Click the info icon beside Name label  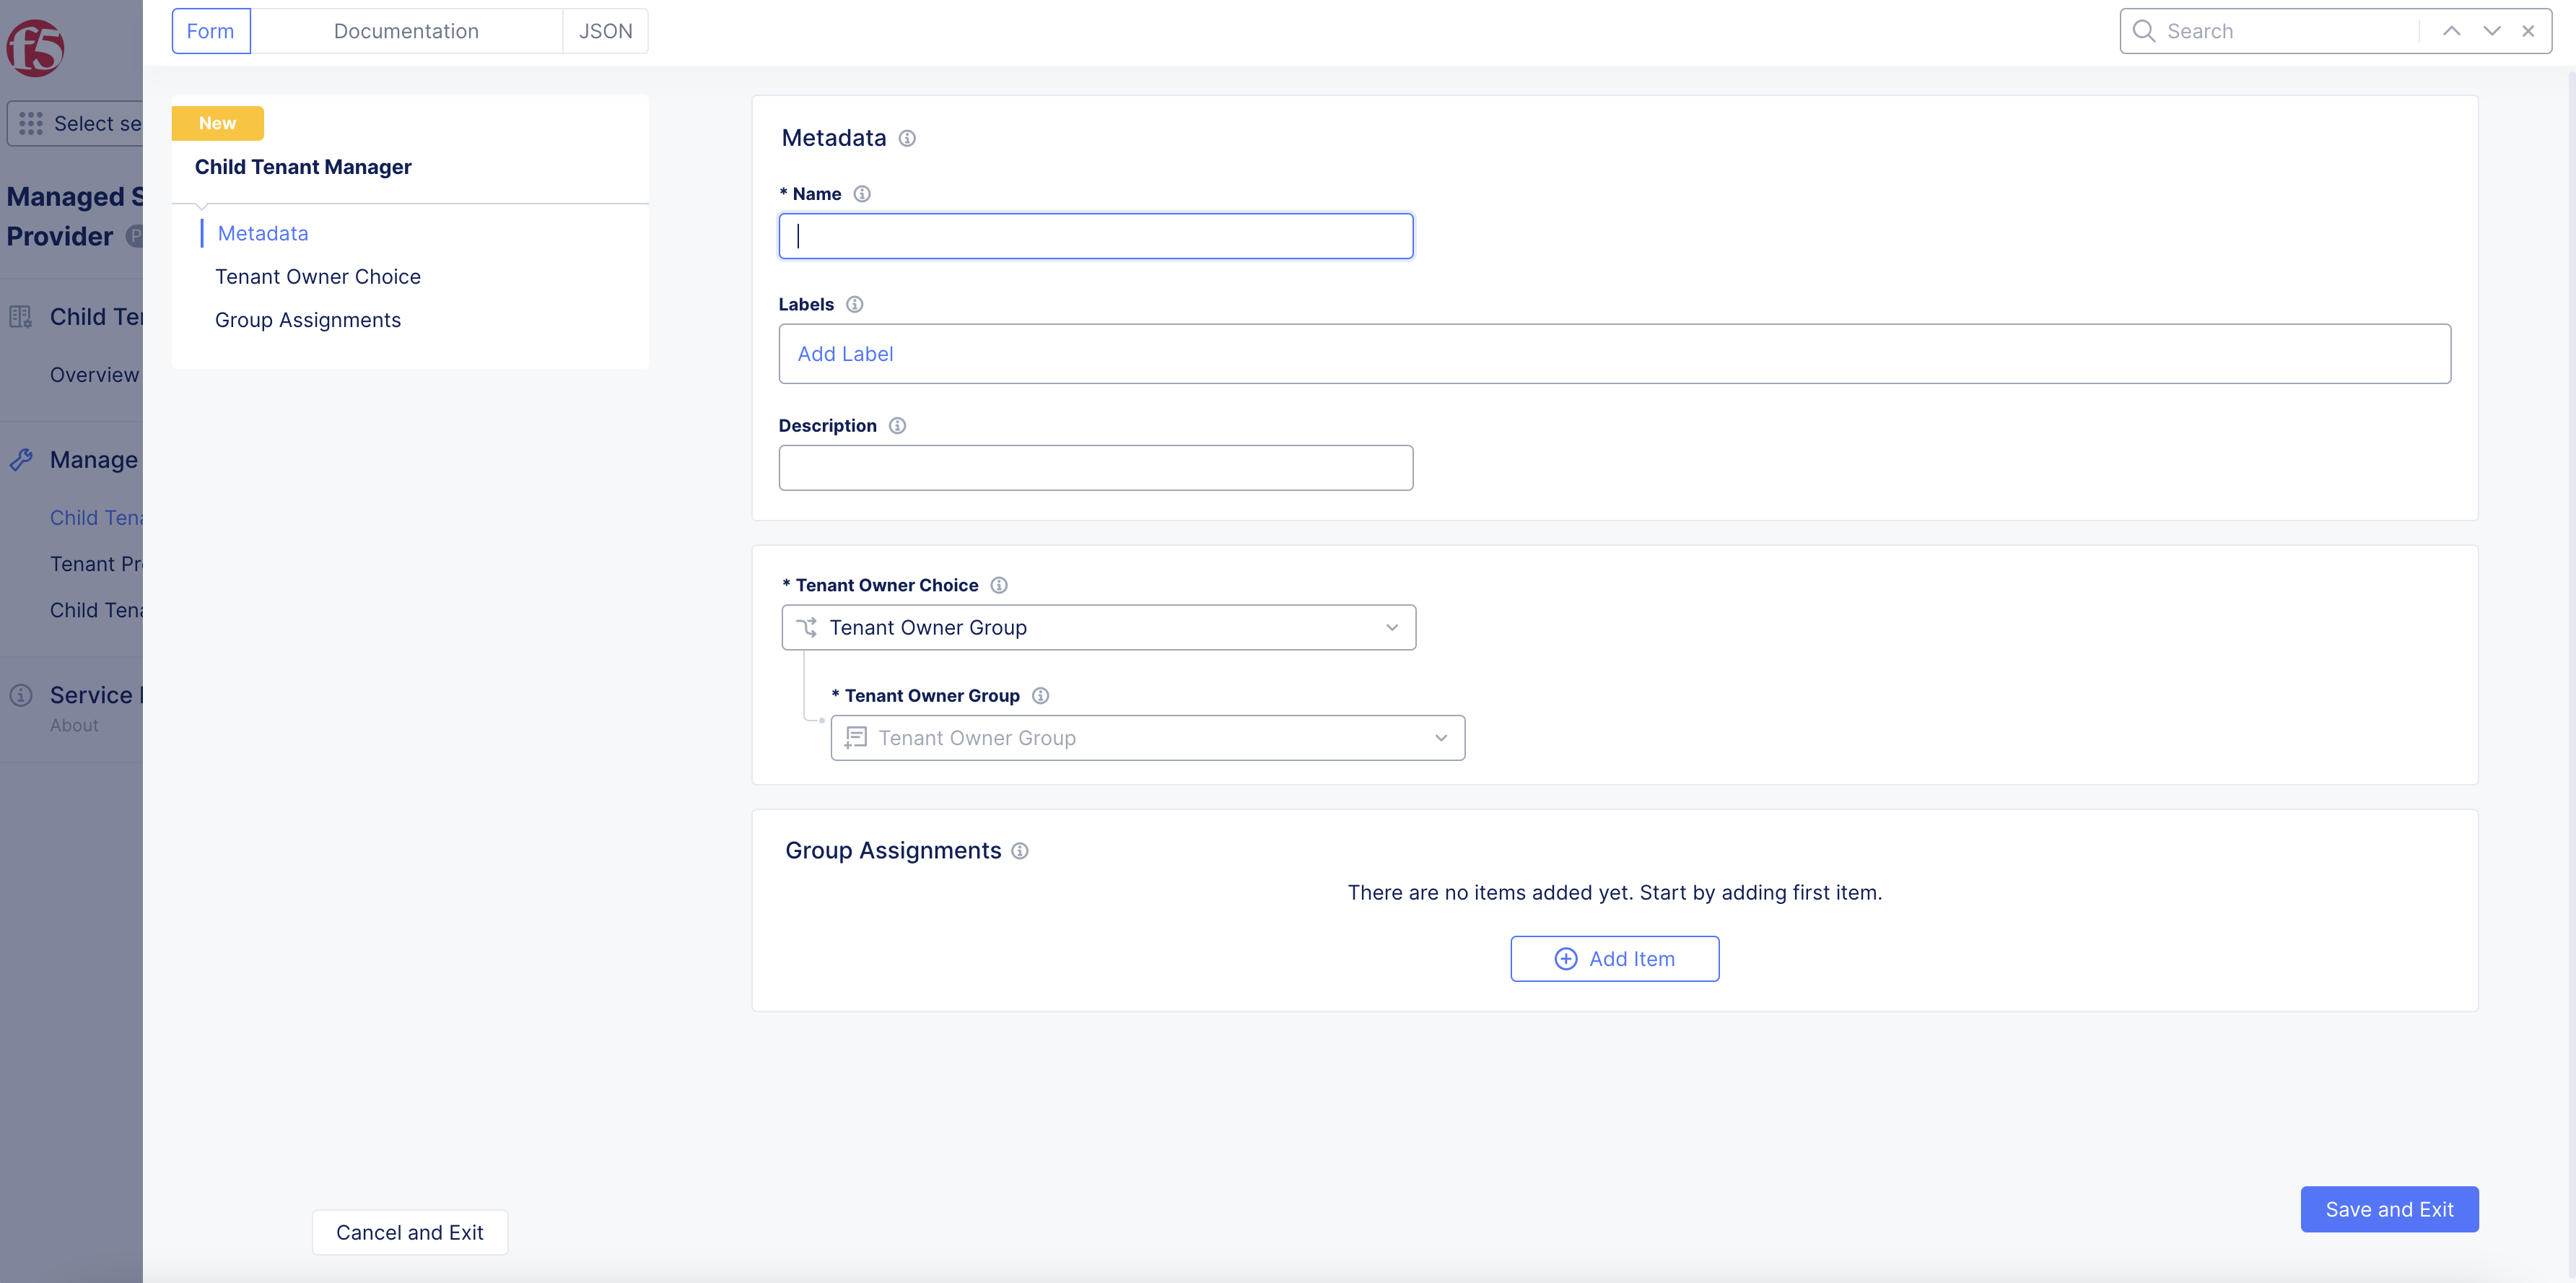[x=862, y=194]
